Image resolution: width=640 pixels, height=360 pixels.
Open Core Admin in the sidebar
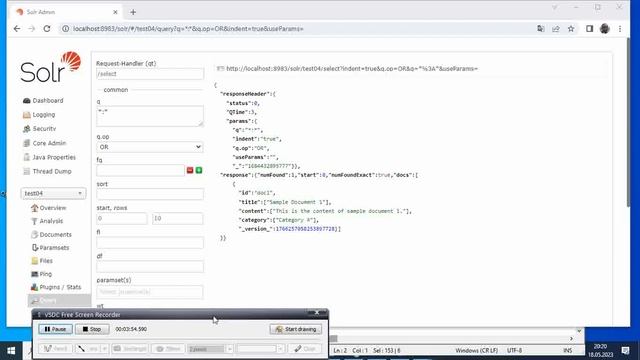(x=44, y=143)
